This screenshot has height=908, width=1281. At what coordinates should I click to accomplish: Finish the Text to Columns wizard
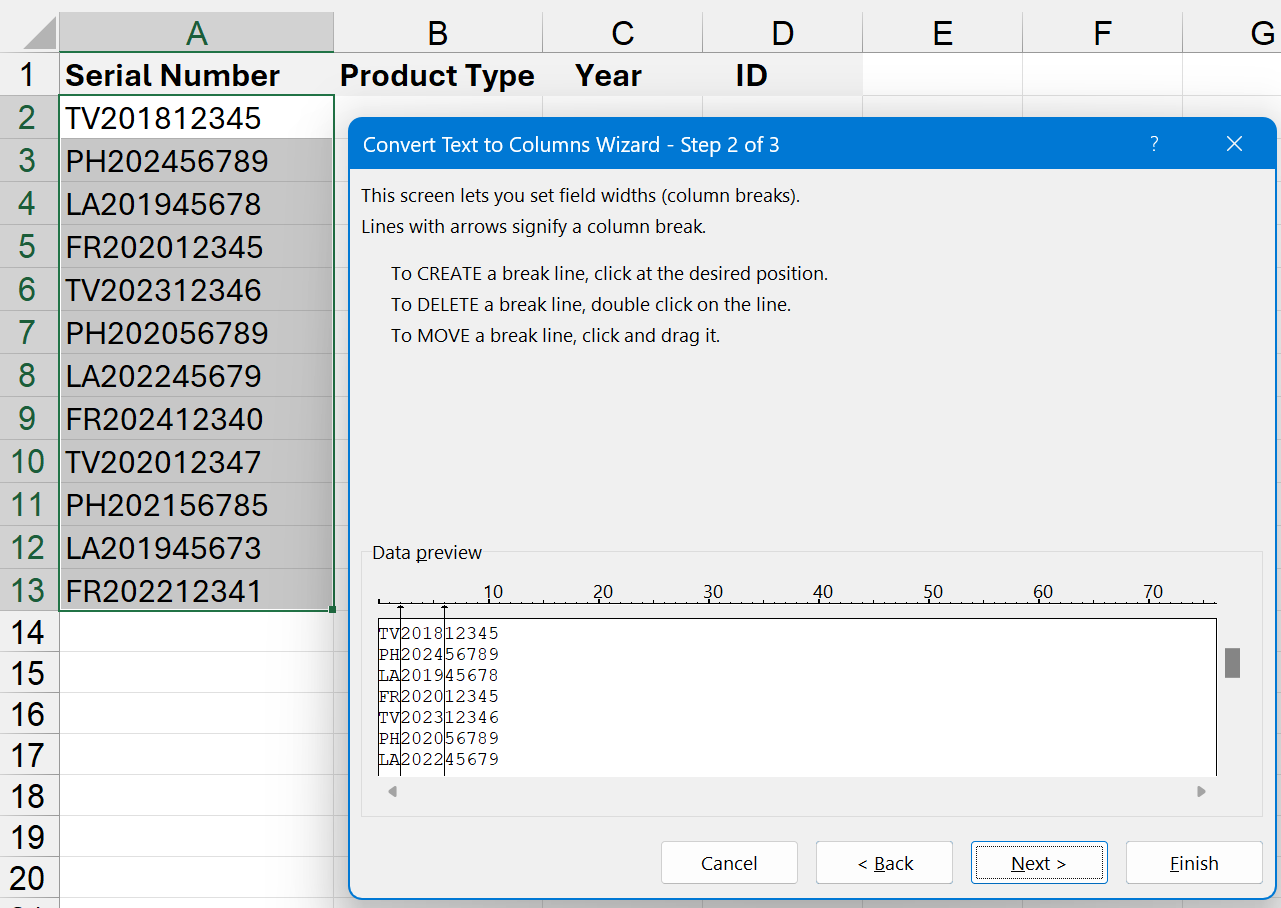1194,862
